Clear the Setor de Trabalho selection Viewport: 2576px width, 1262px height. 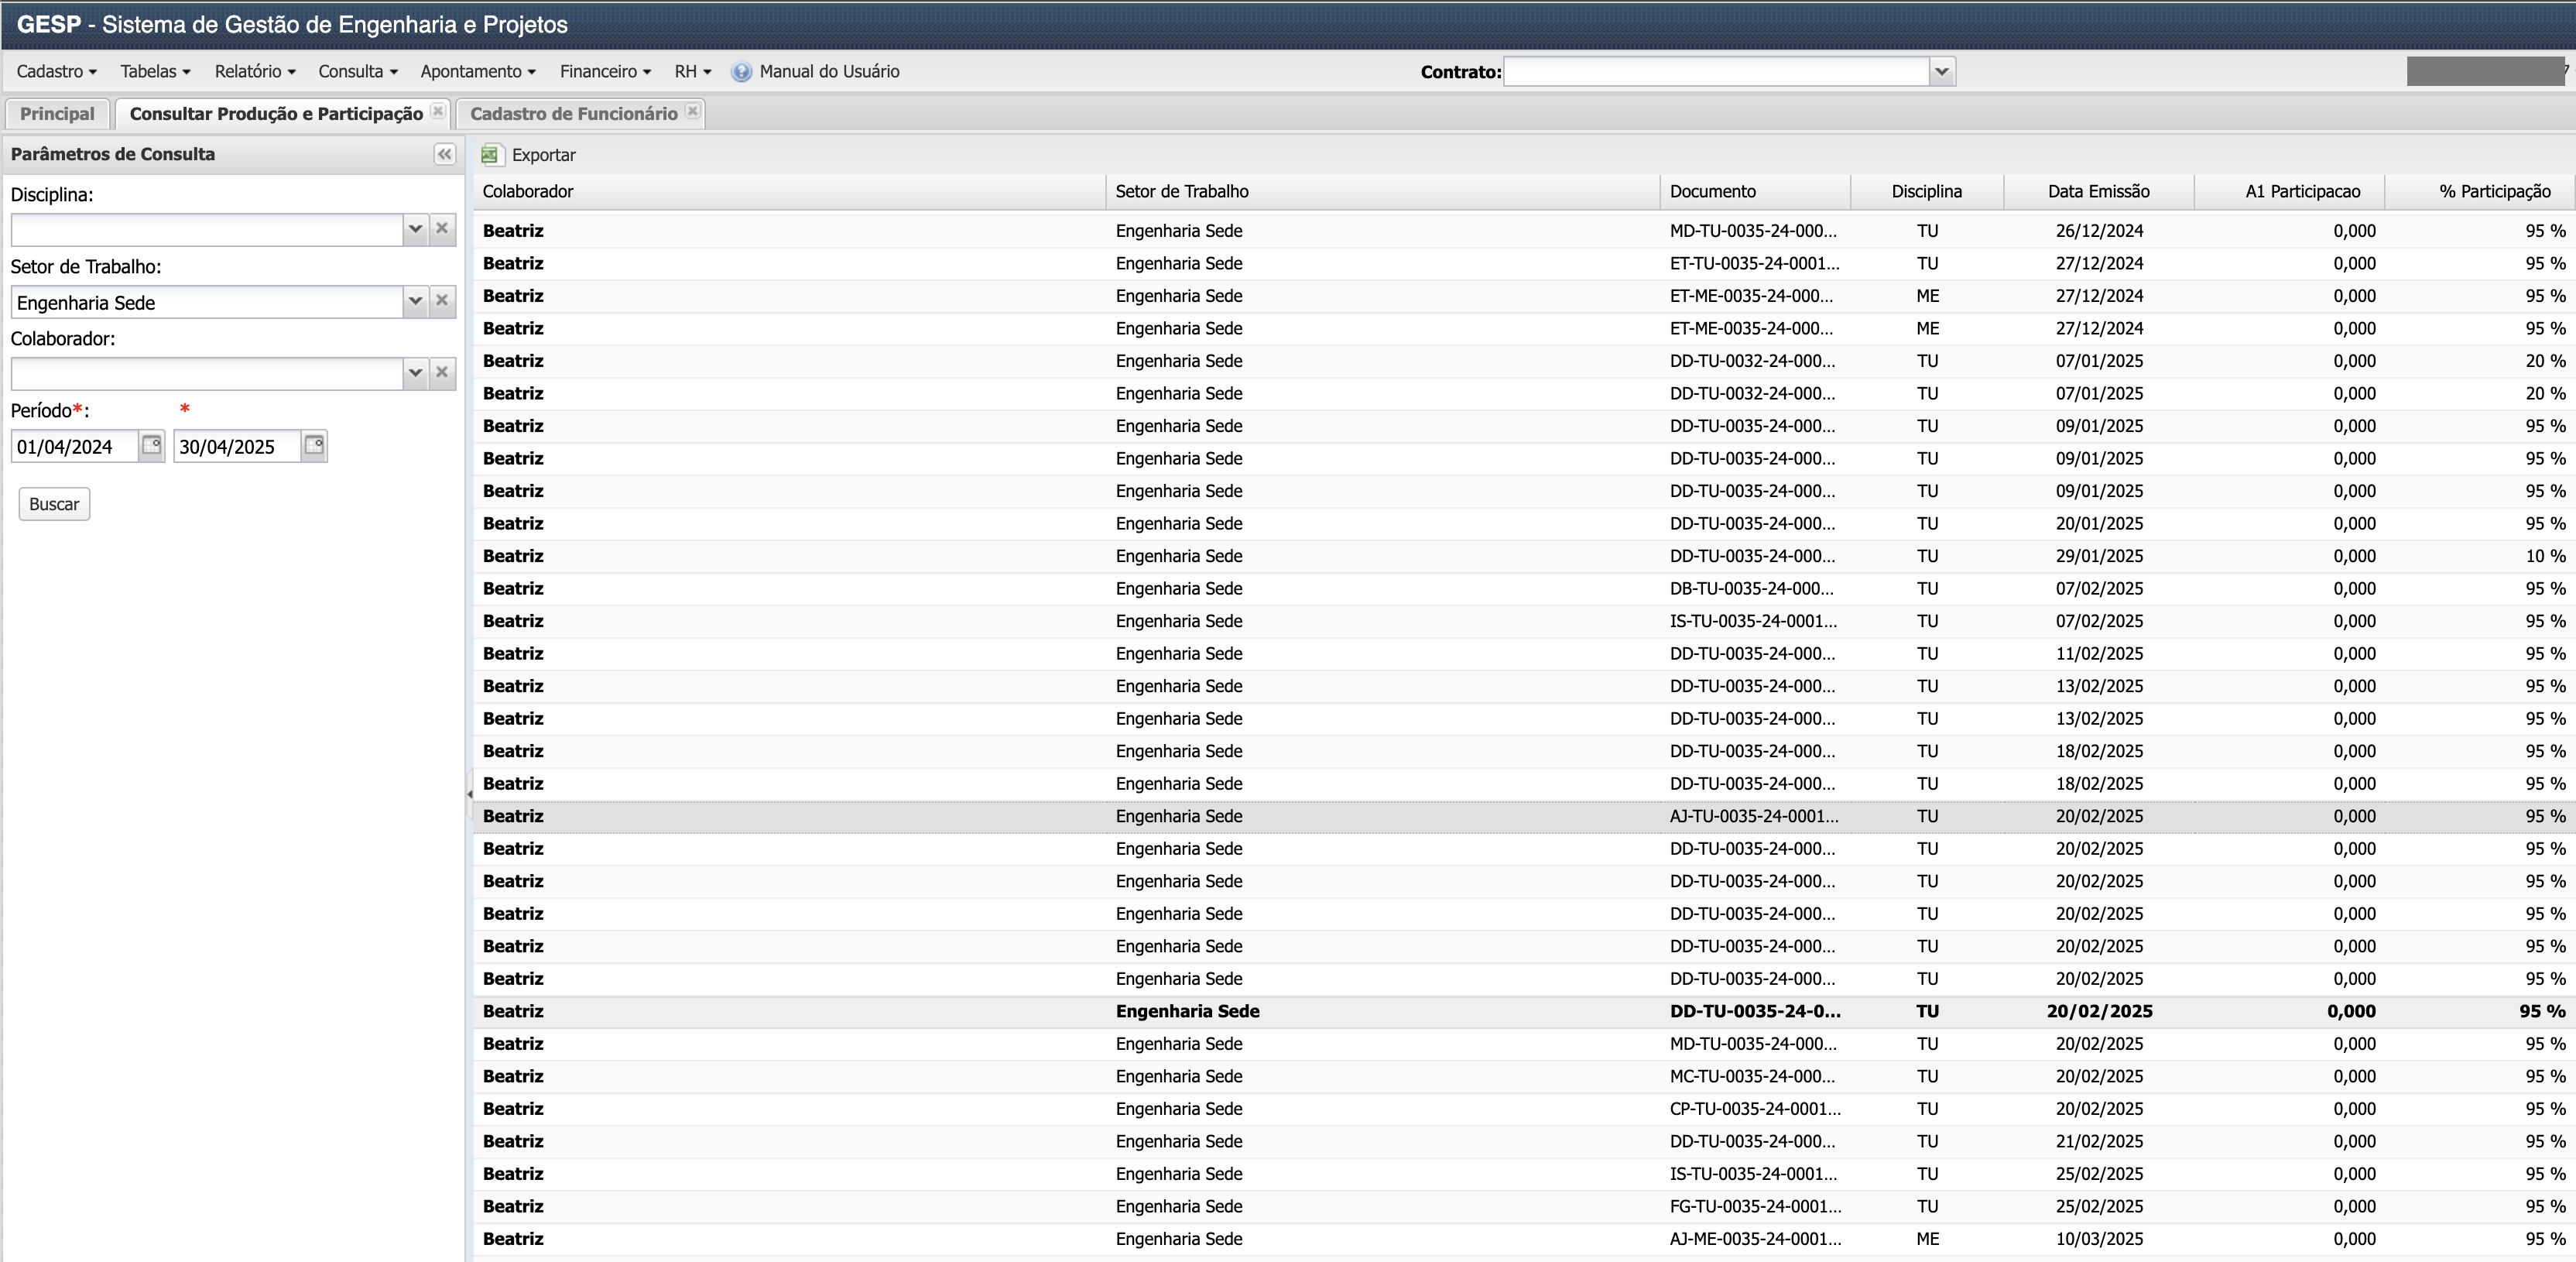point(442,301)
